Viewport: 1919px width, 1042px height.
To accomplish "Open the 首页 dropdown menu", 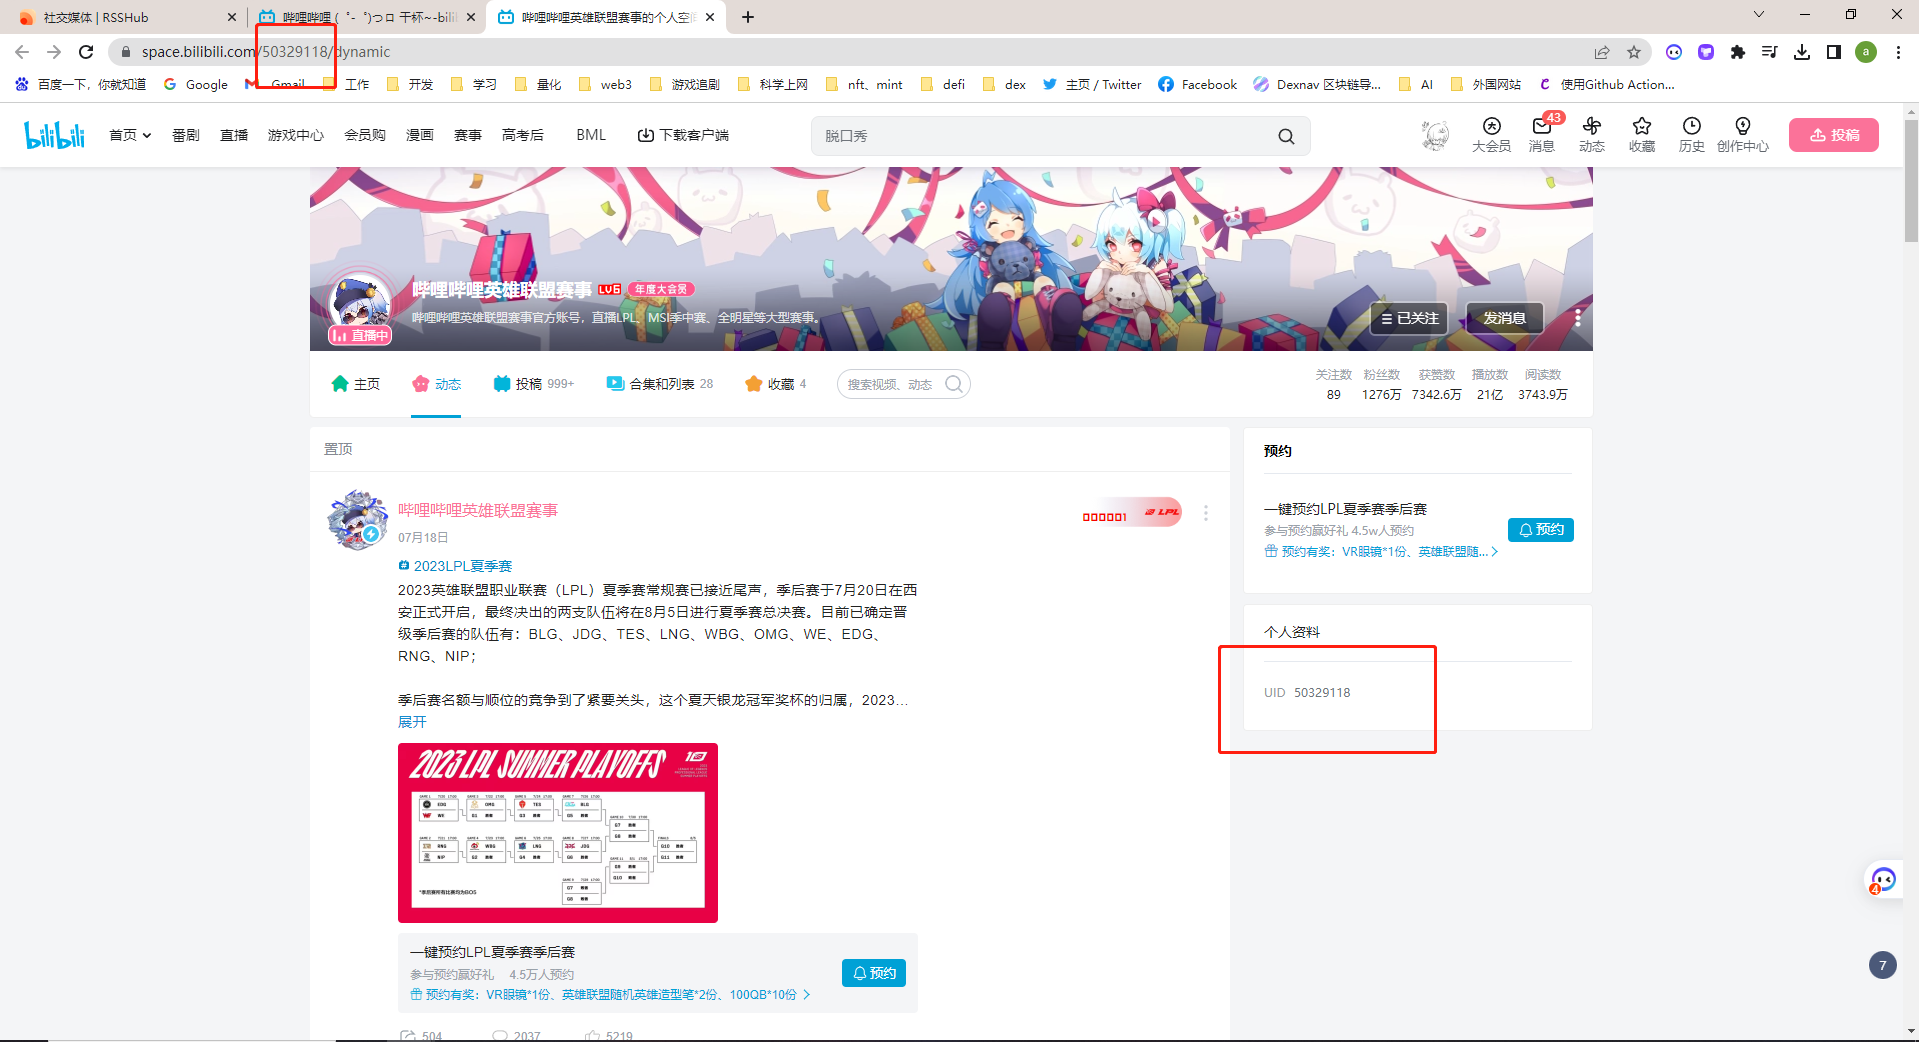I will pos(130,135).
